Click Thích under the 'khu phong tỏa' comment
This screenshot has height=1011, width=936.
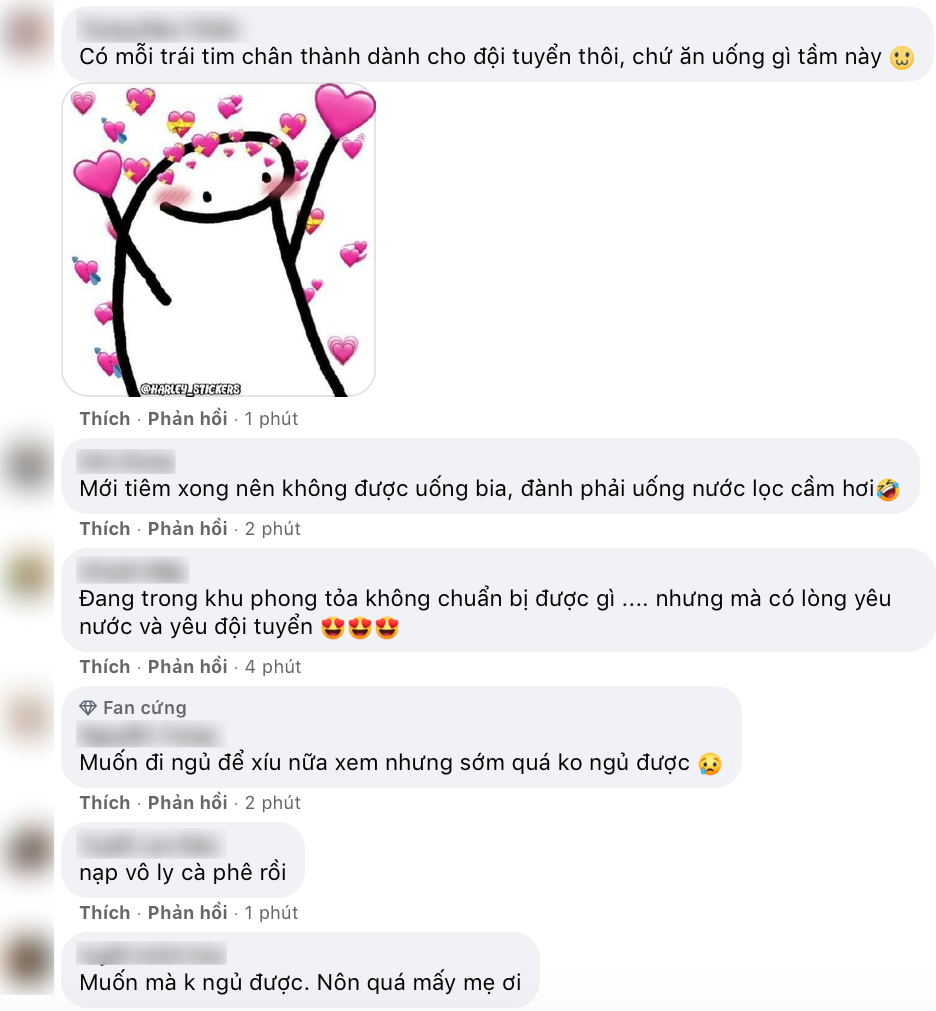tap(104, 667)
